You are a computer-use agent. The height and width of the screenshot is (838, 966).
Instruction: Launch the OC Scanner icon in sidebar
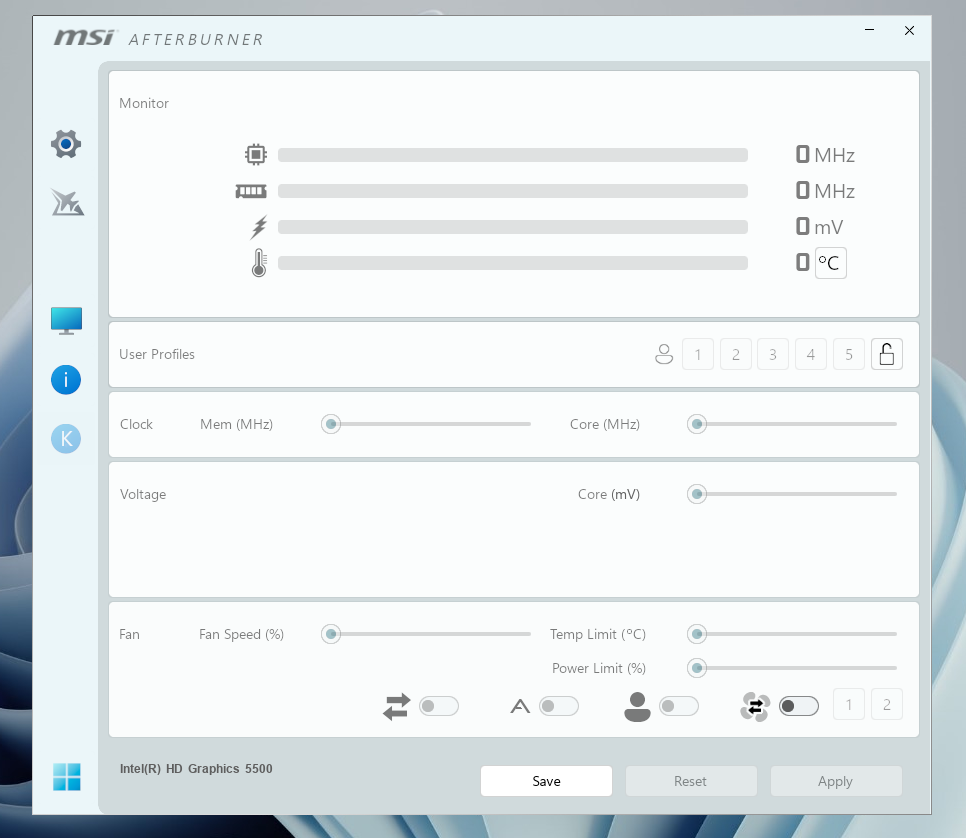click(67, 203)
